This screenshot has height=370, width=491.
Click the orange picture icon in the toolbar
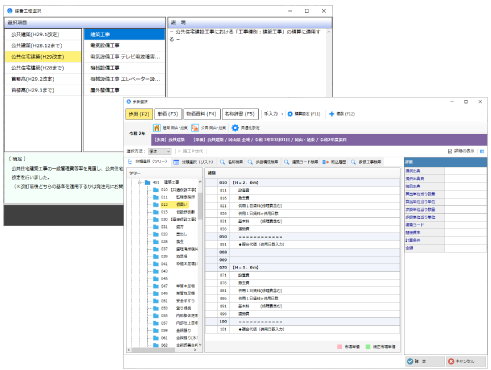[195, 128]
